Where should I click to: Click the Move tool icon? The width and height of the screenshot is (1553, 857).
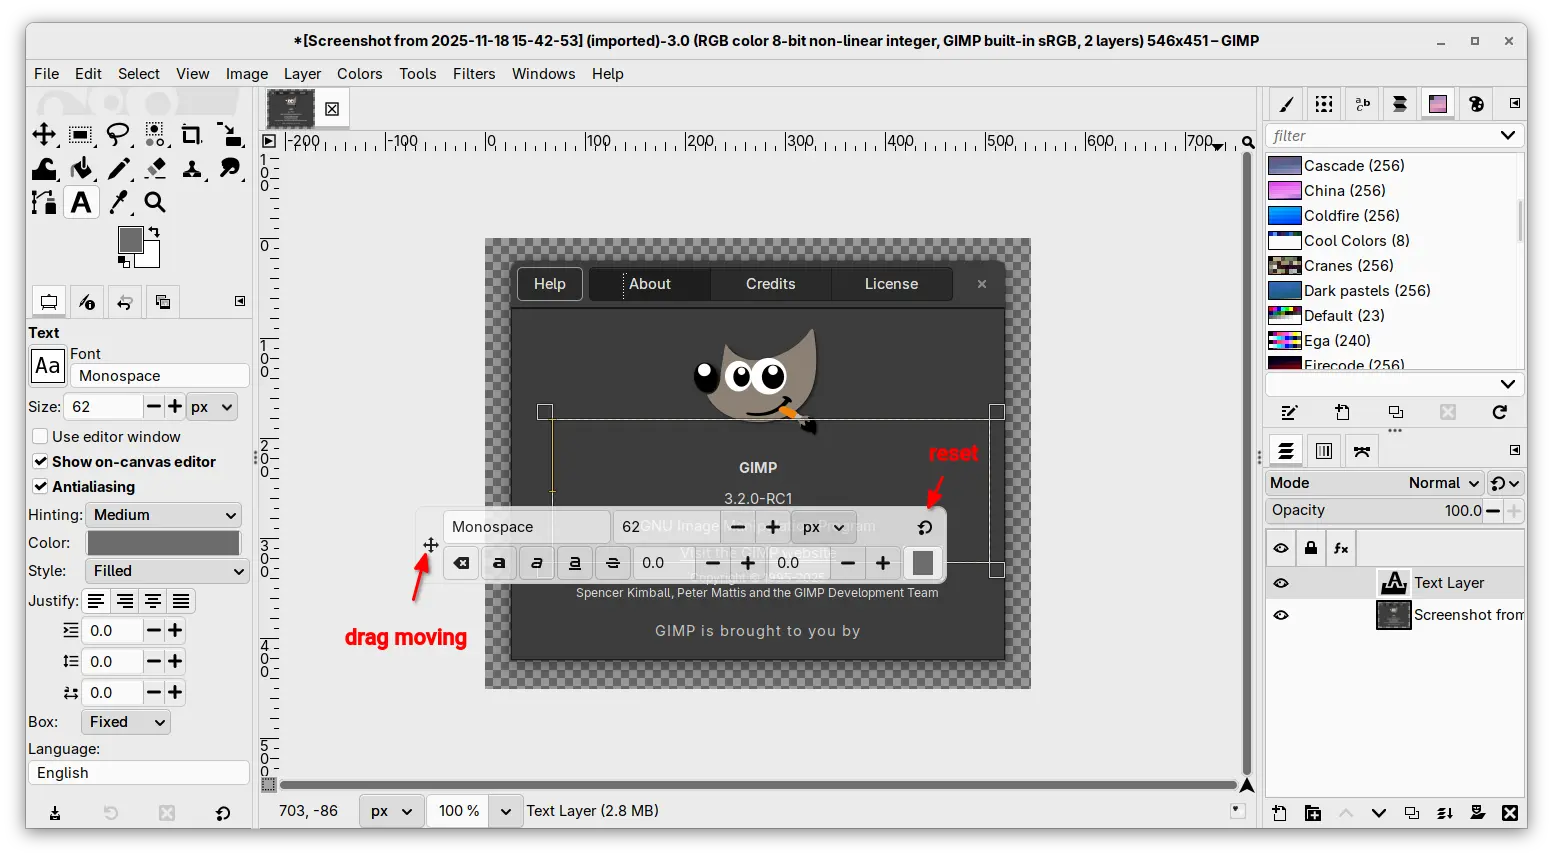tap(44, 134)
